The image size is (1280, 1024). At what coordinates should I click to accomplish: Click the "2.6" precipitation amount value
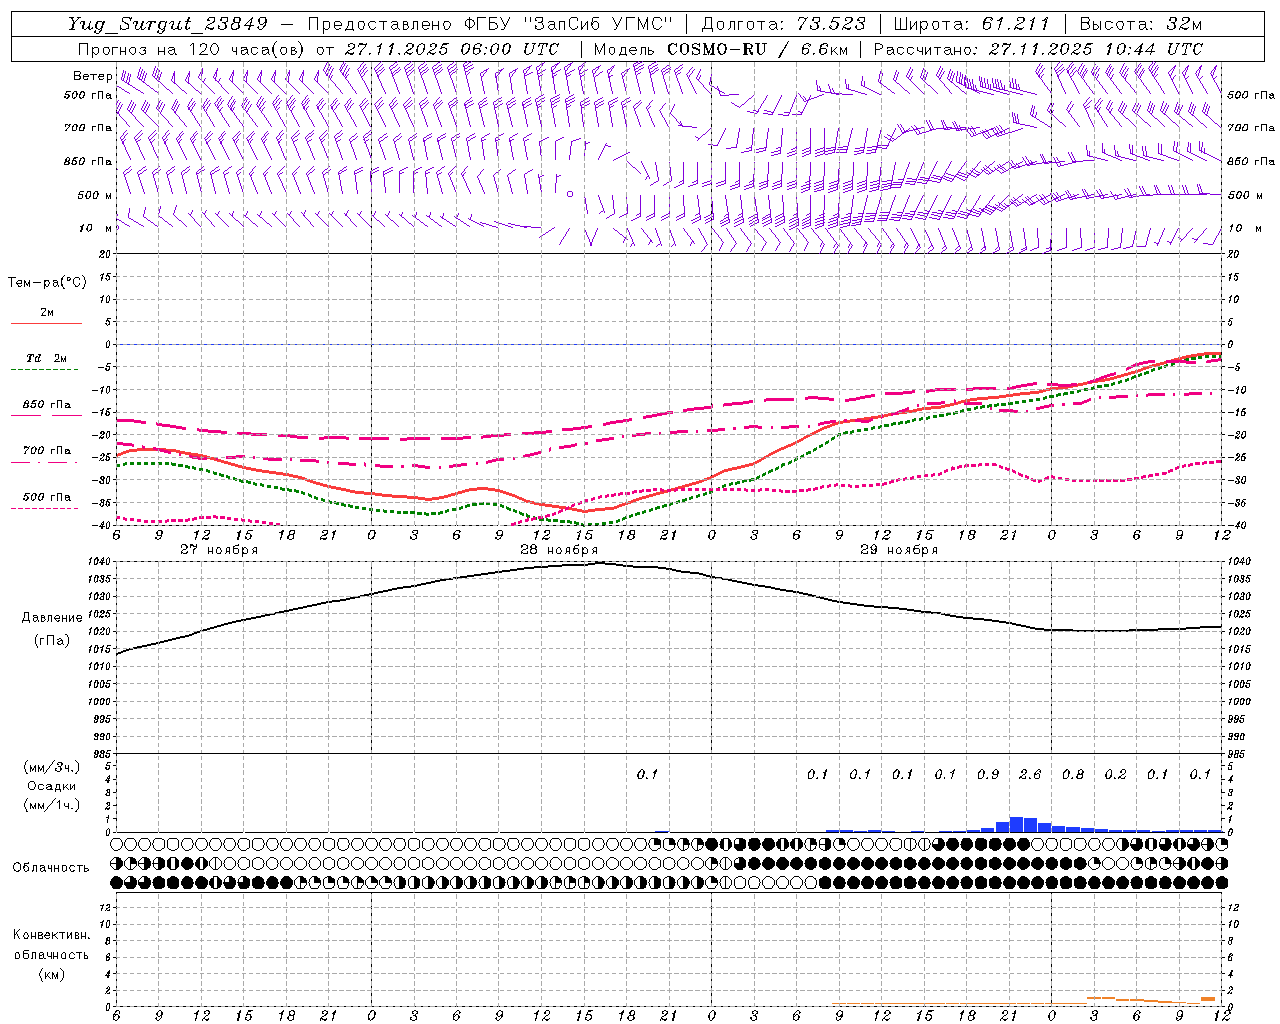pyautogui.click(x=1030, y=774)
